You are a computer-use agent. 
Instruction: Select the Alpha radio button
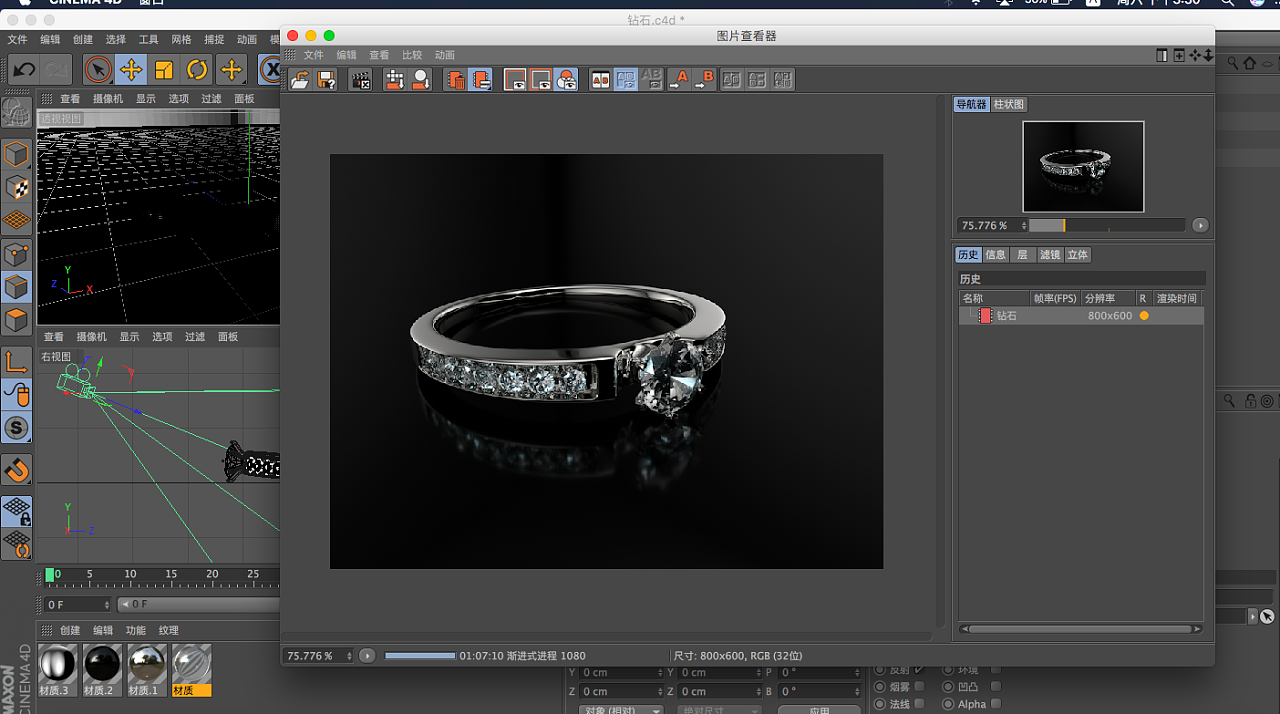(948, 704)
